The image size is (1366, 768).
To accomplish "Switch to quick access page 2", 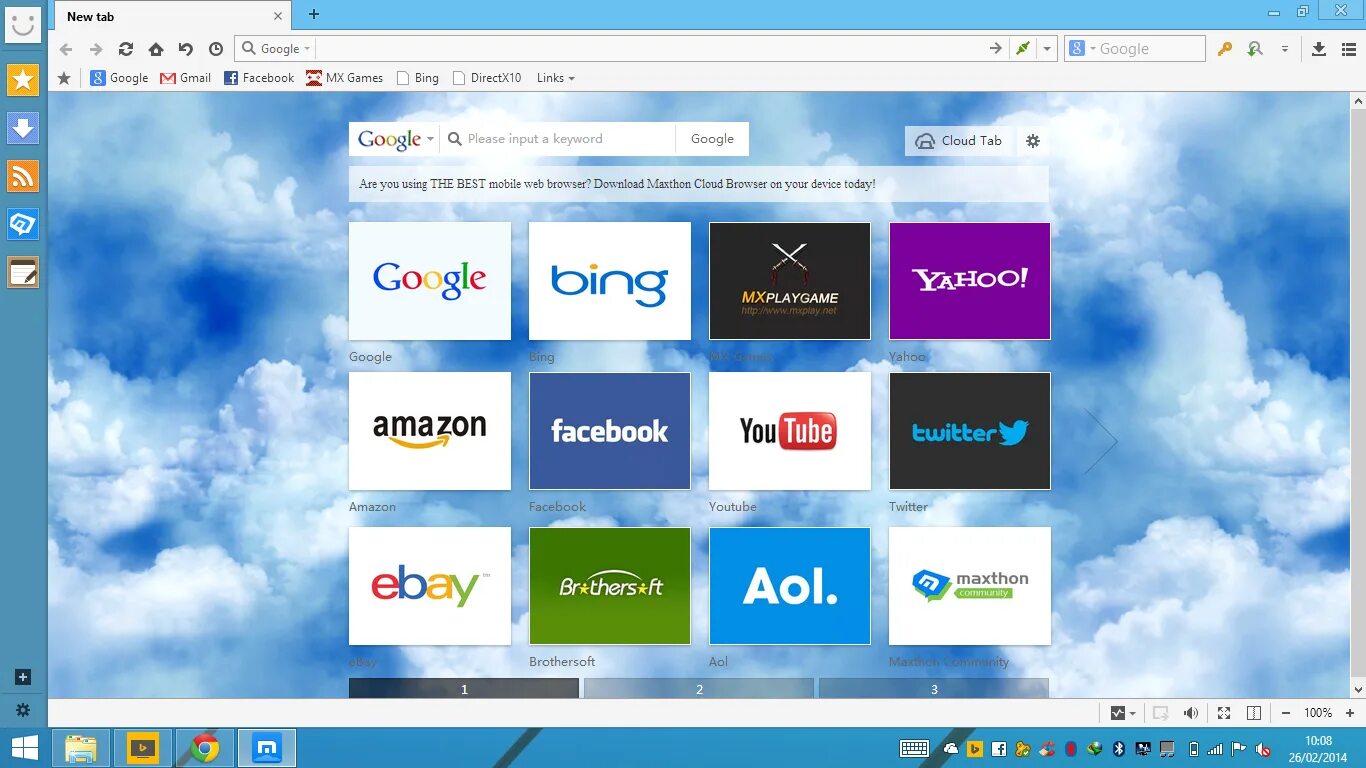I will tap(699, 689).
